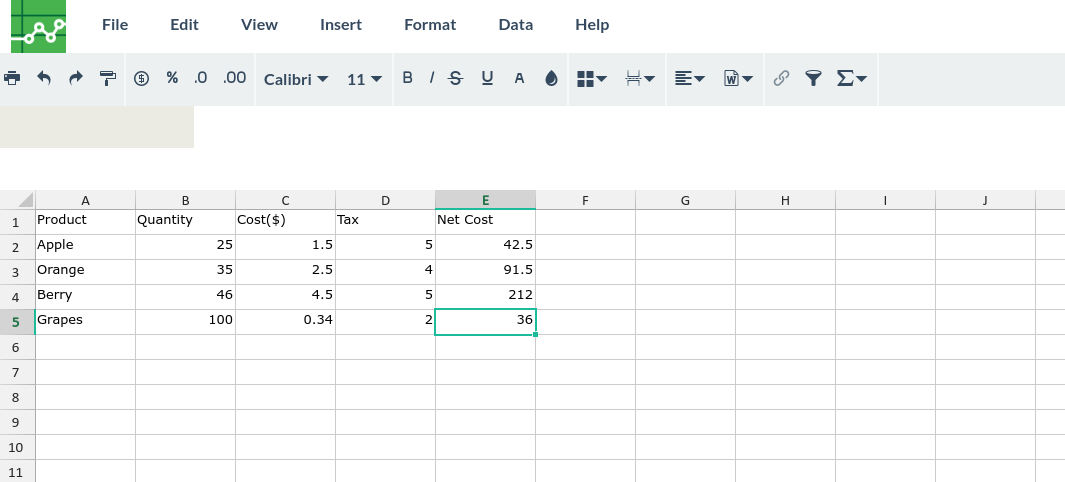1065x482 pixels.
Task: Open the Format menu
Action: (x=430, y=25)
